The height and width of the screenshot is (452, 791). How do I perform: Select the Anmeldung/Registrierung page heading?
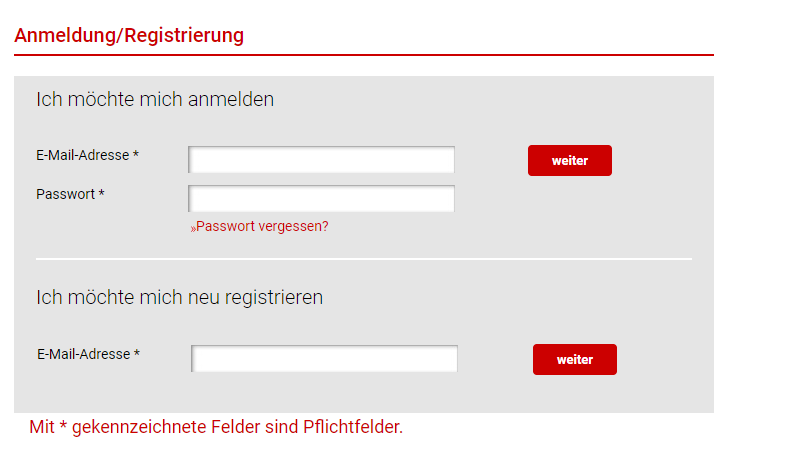pos(129,35)
